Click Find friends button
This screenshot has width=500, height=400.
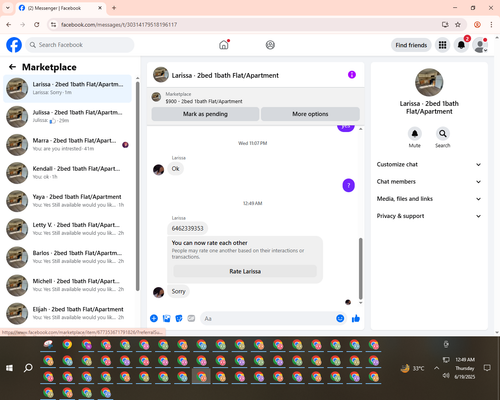coord(411,45)
